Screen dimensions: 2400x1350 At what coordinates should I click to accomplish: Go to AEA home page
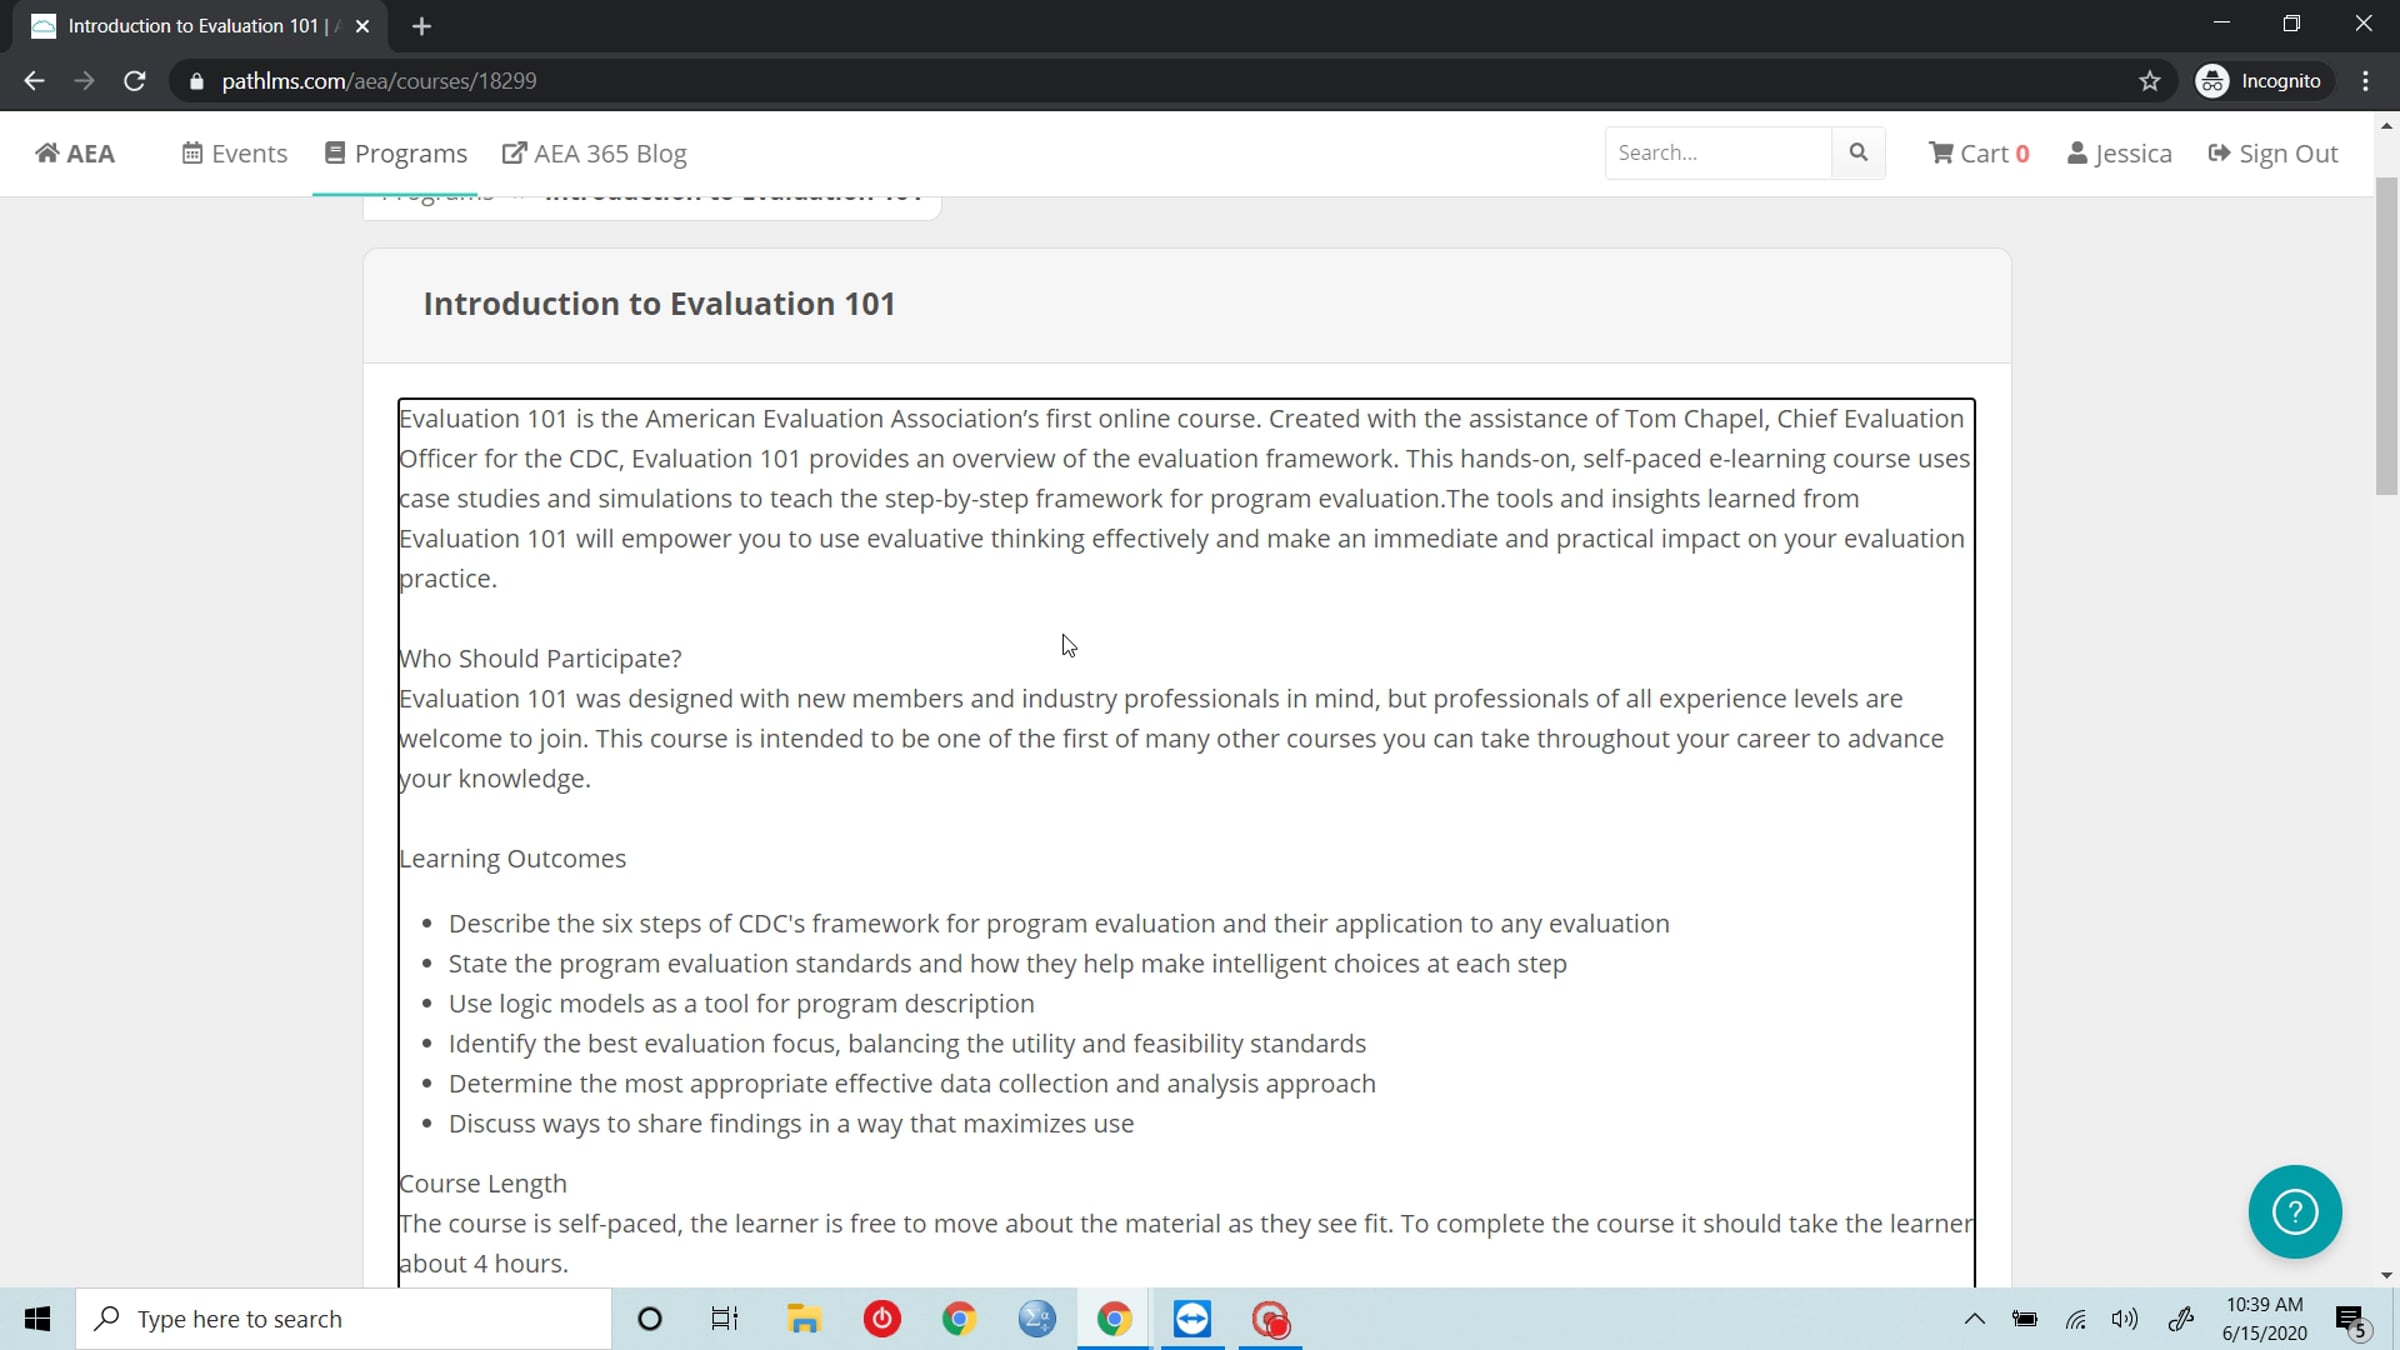pyautogui.click(x=75, y=153)
